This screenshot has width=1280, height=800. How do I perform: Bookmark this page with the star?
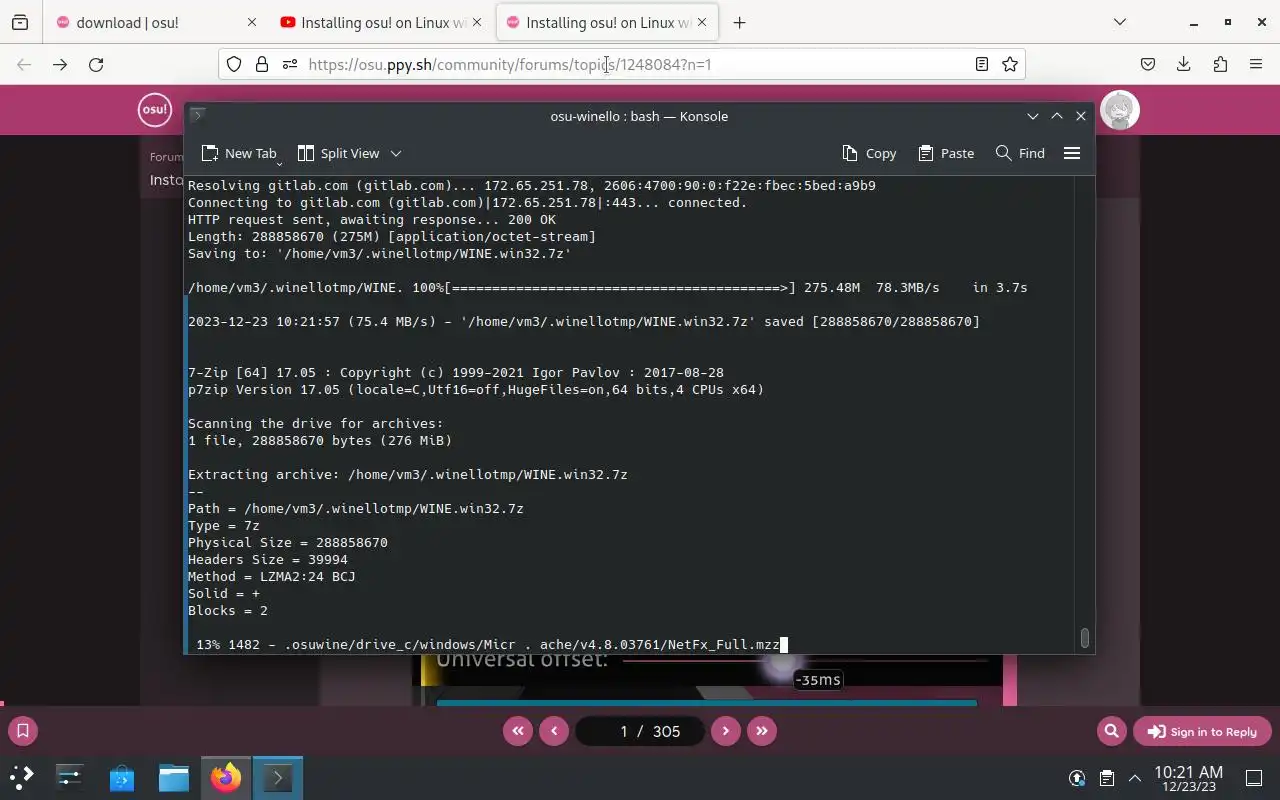[x=1010, y=64]
